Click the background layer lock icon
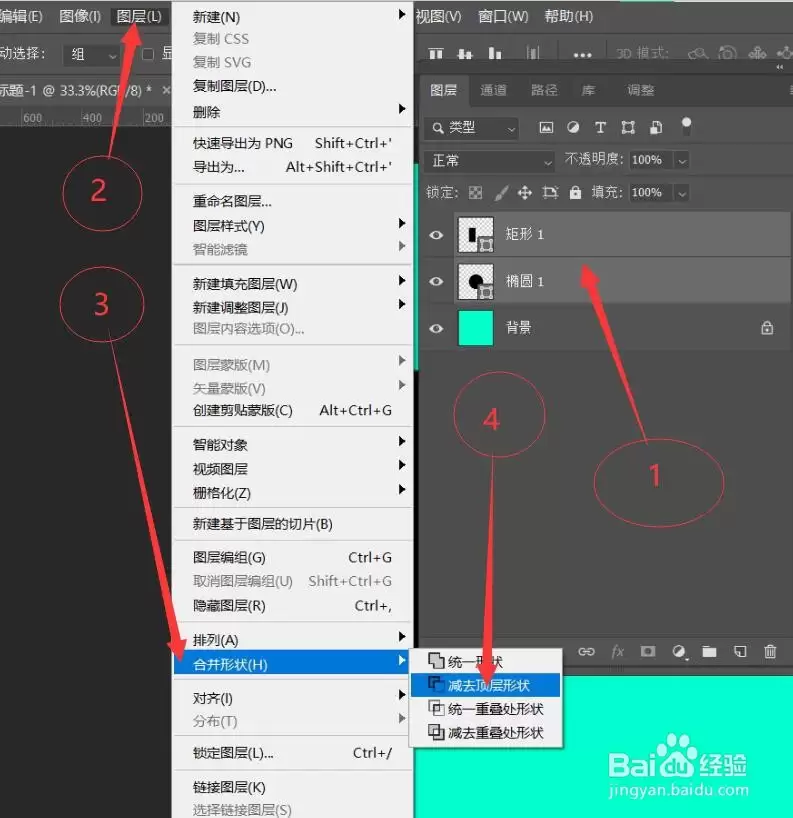Image resolution: width=793 pixels, height=818 pixels. pyautogui.click(x=767, y=328)
